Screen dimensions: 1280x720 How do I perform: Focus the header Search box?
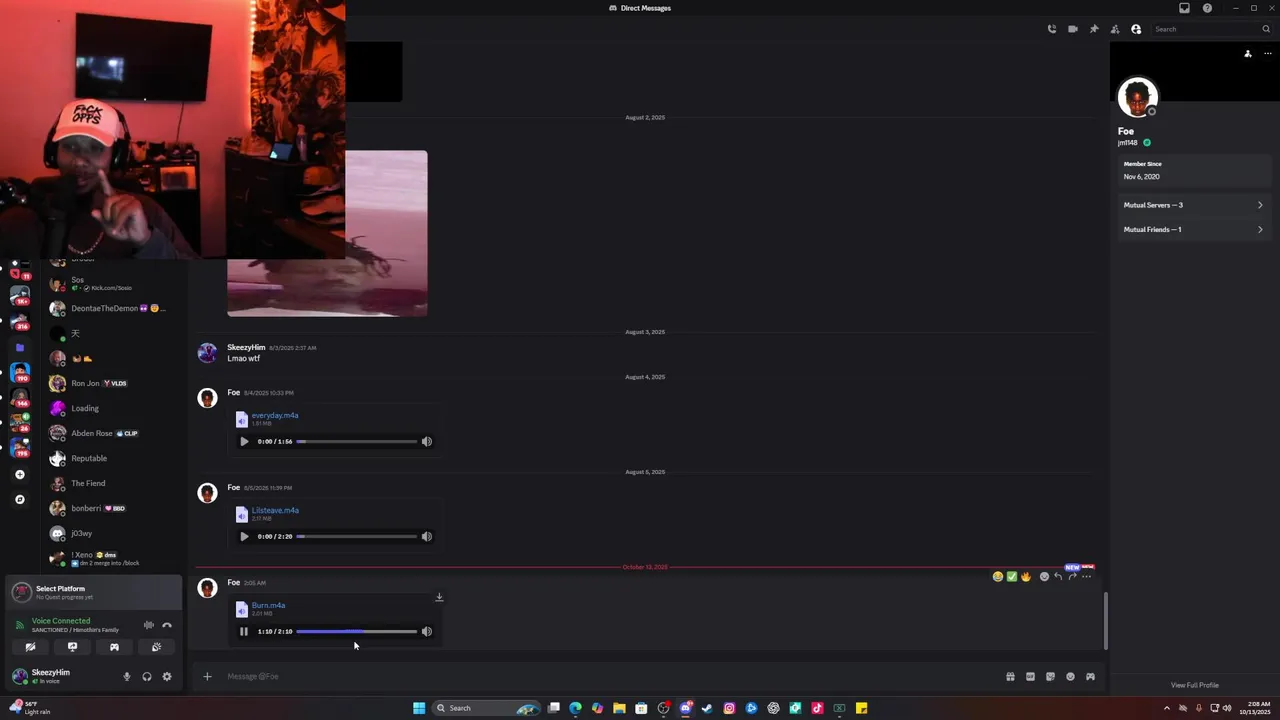(x=1211, y=29)
